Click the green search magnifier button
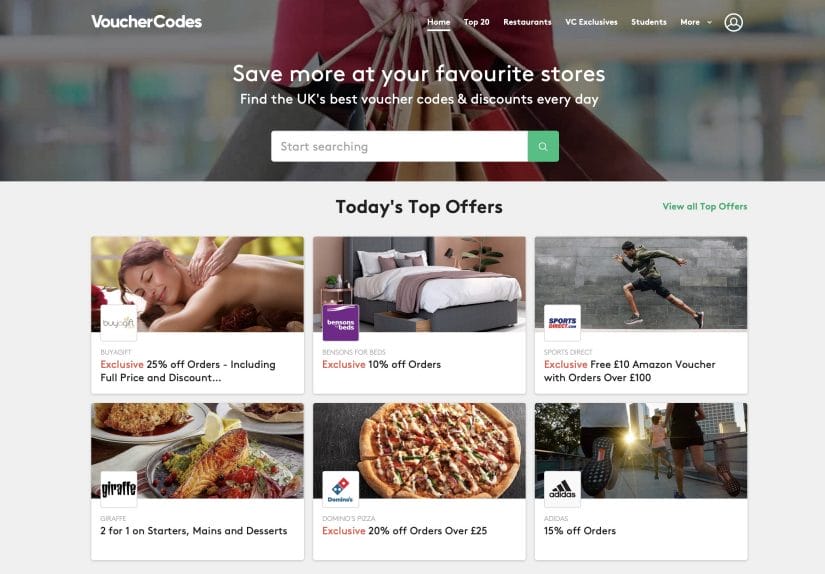 [x=543, y=146]
